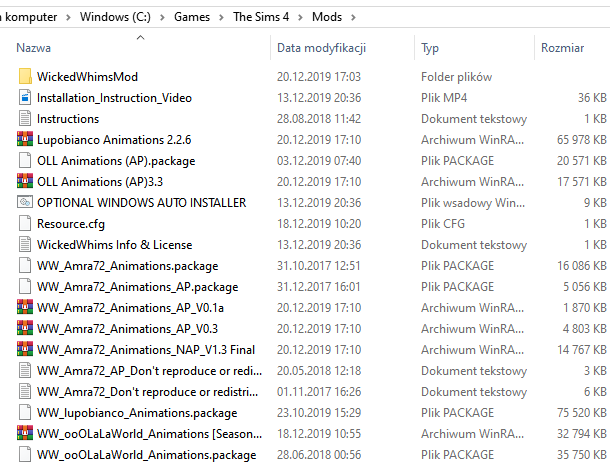Viewport: 610px width, 467px height.
Task: Select the WW_Amra72_Animations_AP_V0.3 archive icon
Action: point(25,328)
